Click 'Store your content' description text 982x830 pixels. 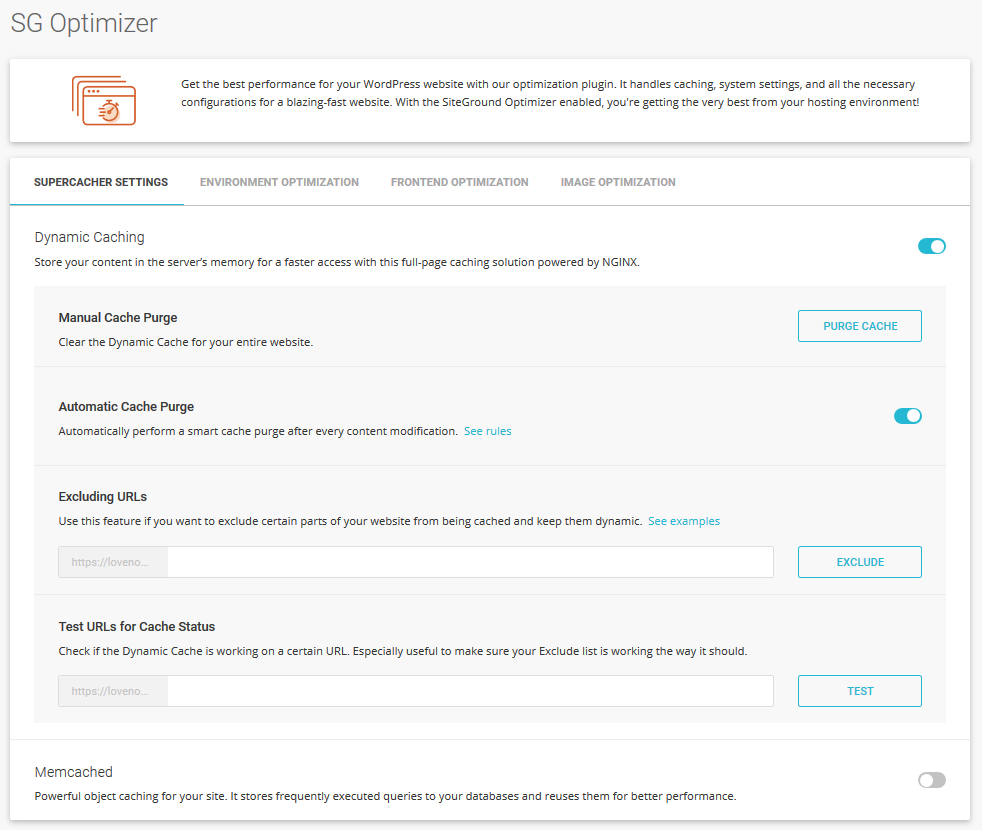pyautogui.click(x=337, y=262)
